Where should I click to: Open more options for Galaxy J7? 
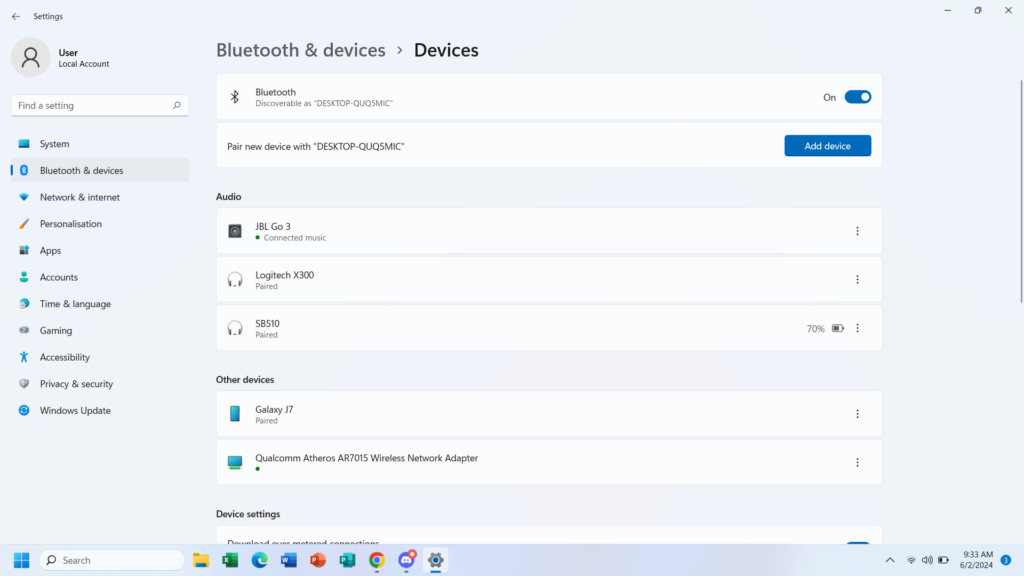pos(857,414)
